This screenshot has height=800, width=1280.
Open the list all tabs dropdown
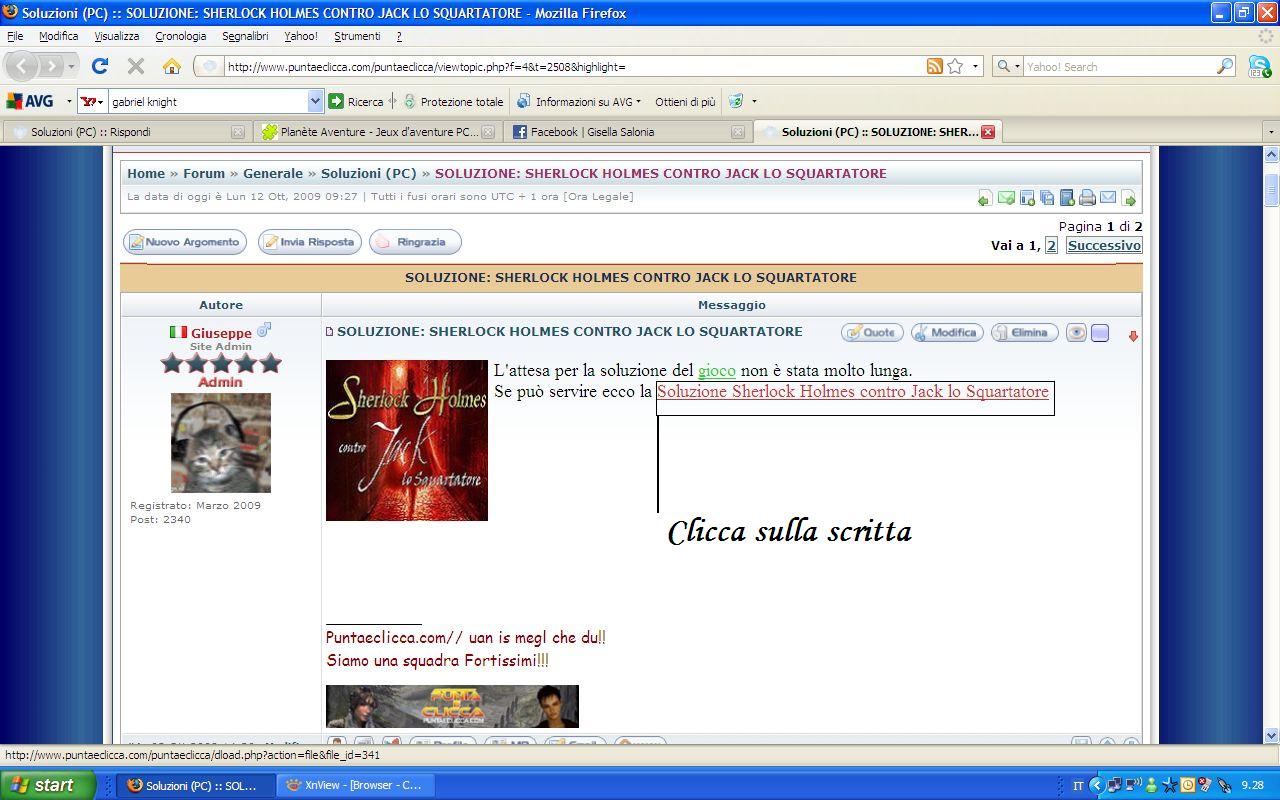coord(1271,132)
